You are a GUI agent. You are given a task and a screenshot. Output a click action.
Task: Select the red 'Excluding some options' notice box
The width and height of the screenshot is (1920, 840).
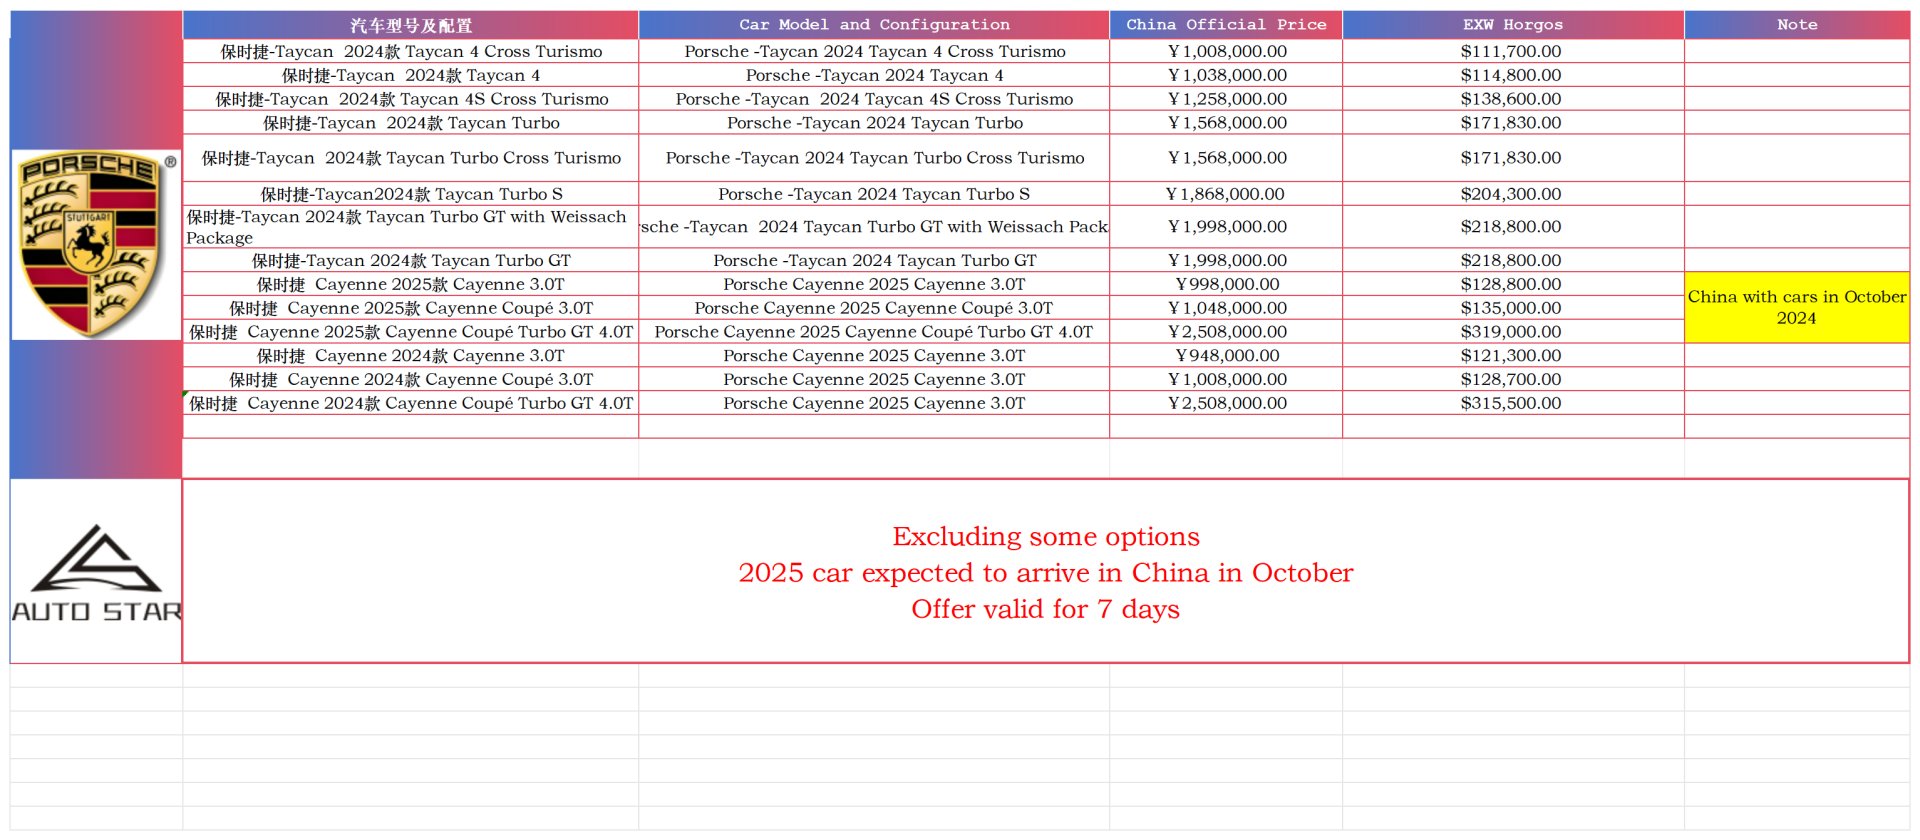(1045, 571)
